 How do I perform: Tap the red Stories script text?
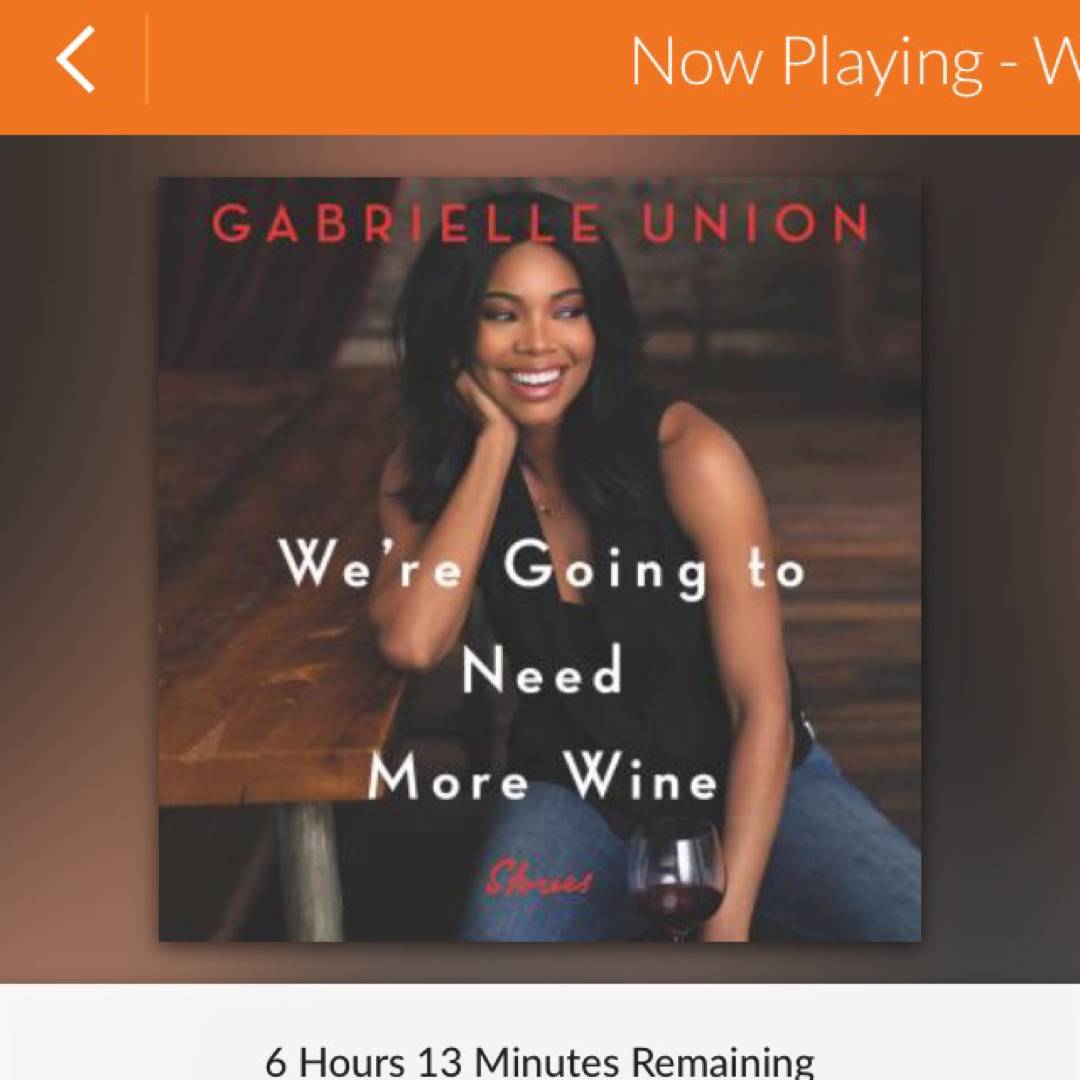pos(538,880)
